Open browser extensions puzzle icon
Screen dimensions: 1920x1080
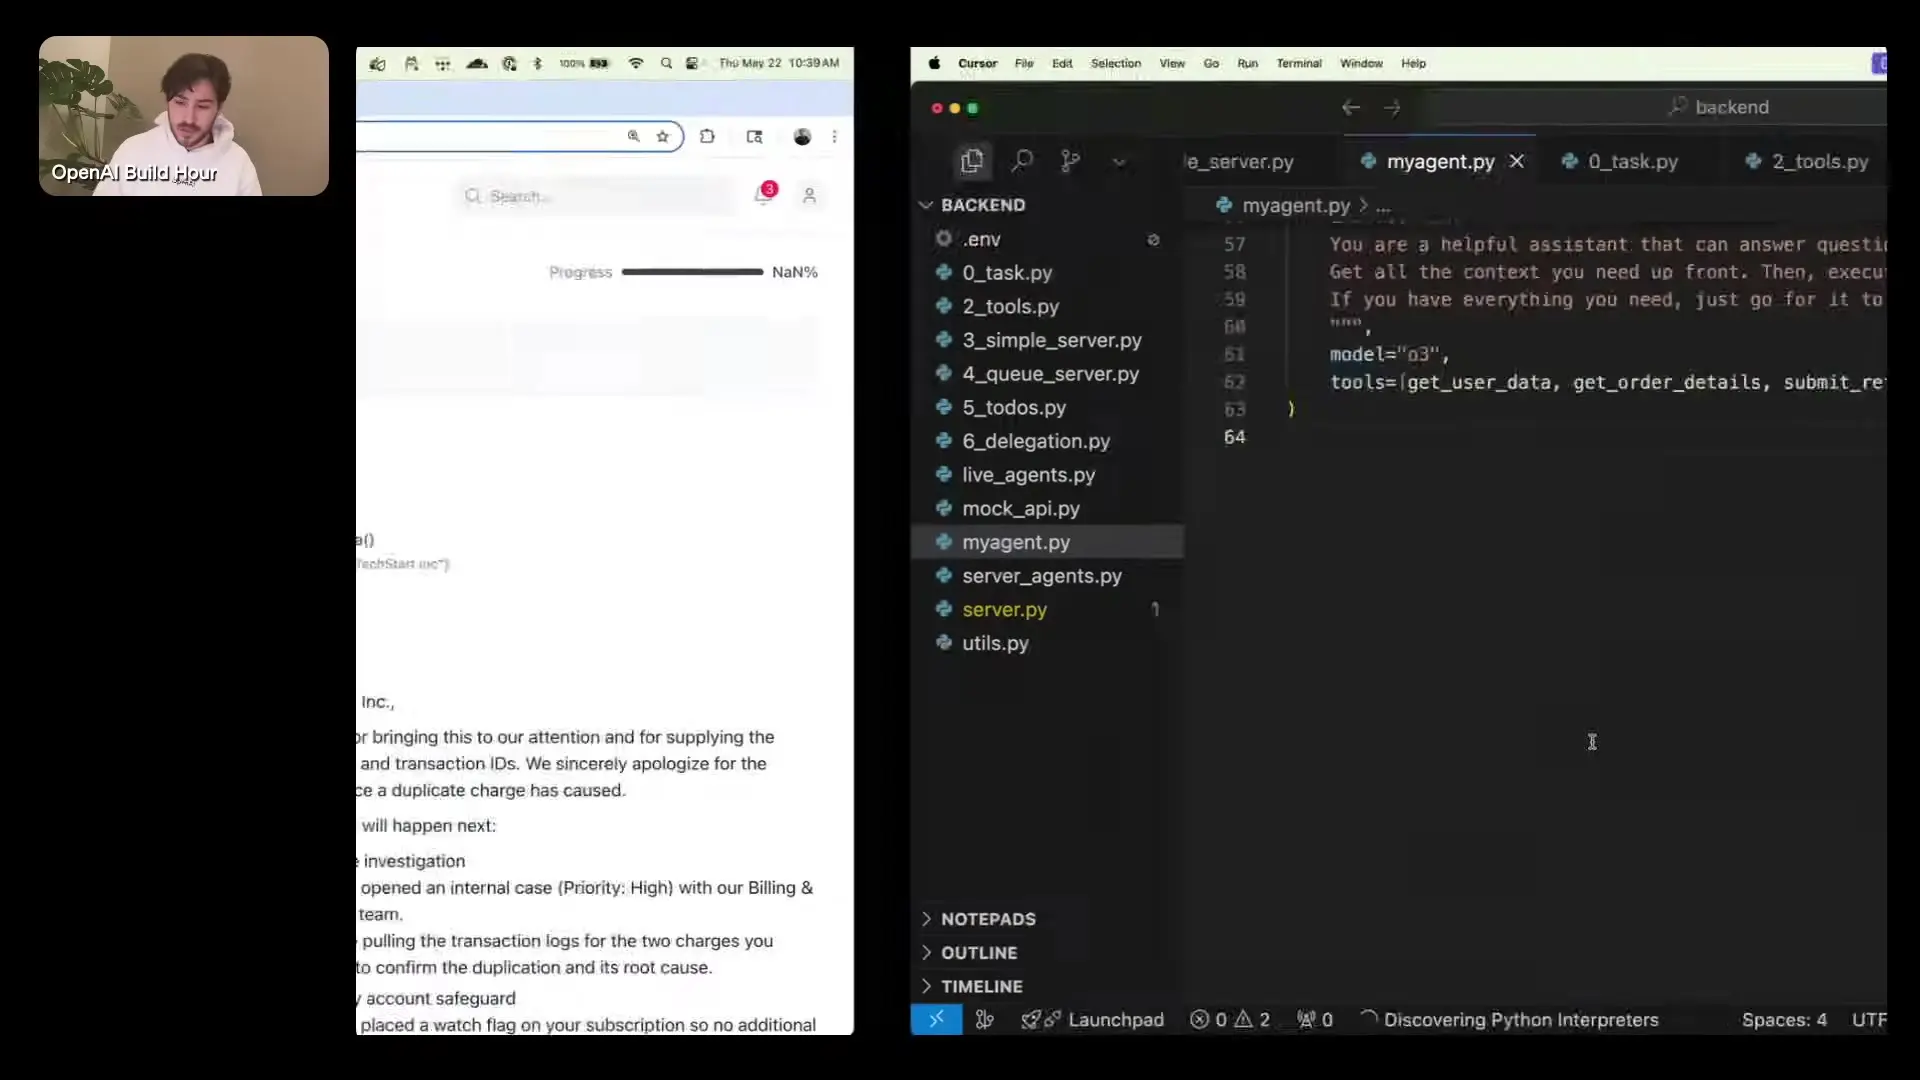point(708,137)
